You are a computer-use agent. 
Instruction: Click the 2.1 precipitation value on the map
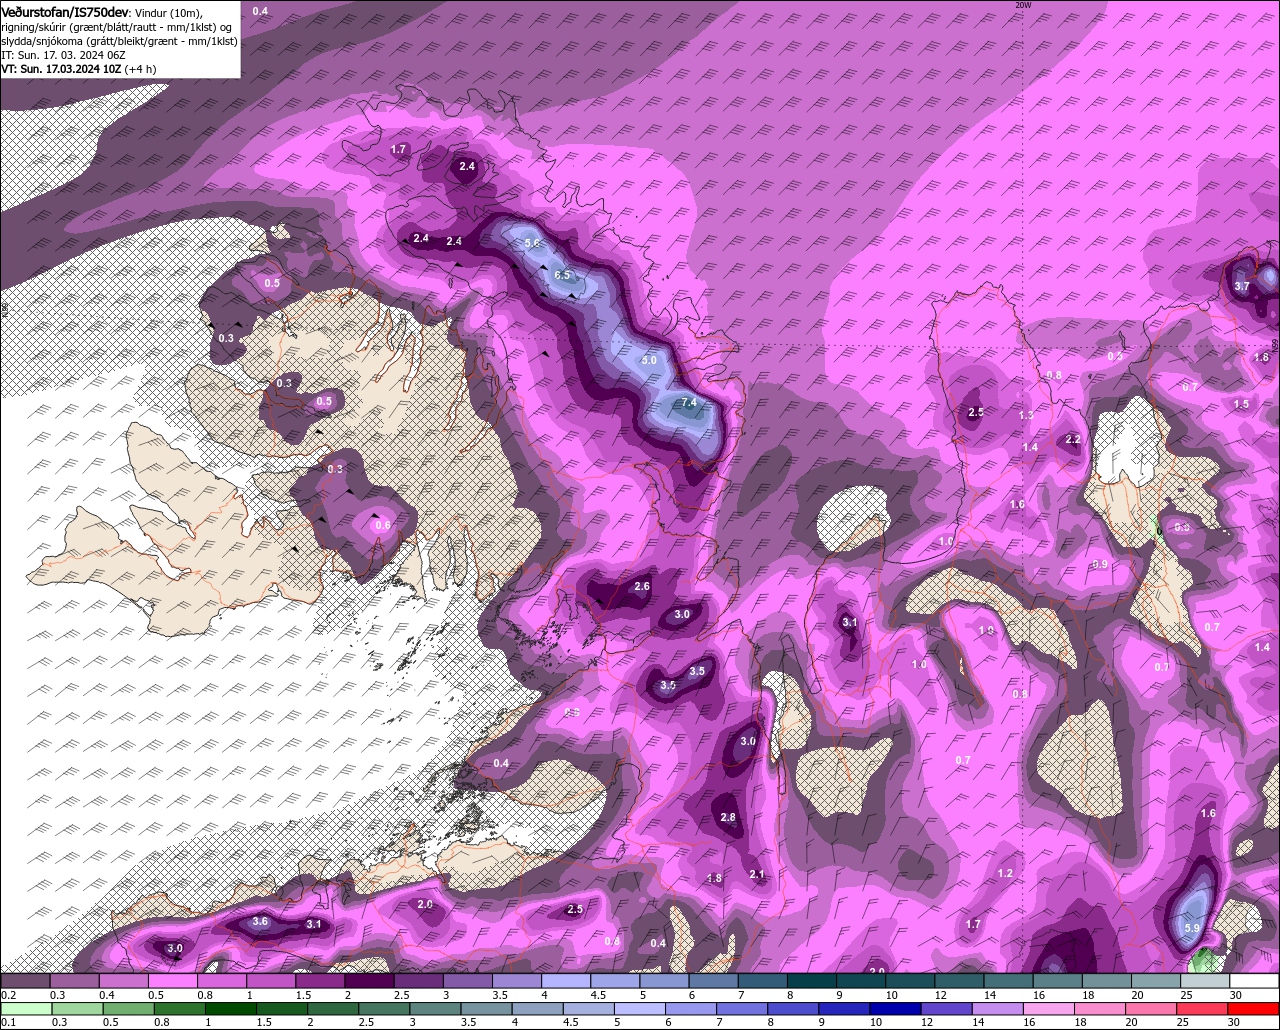(x=757, y=874)
